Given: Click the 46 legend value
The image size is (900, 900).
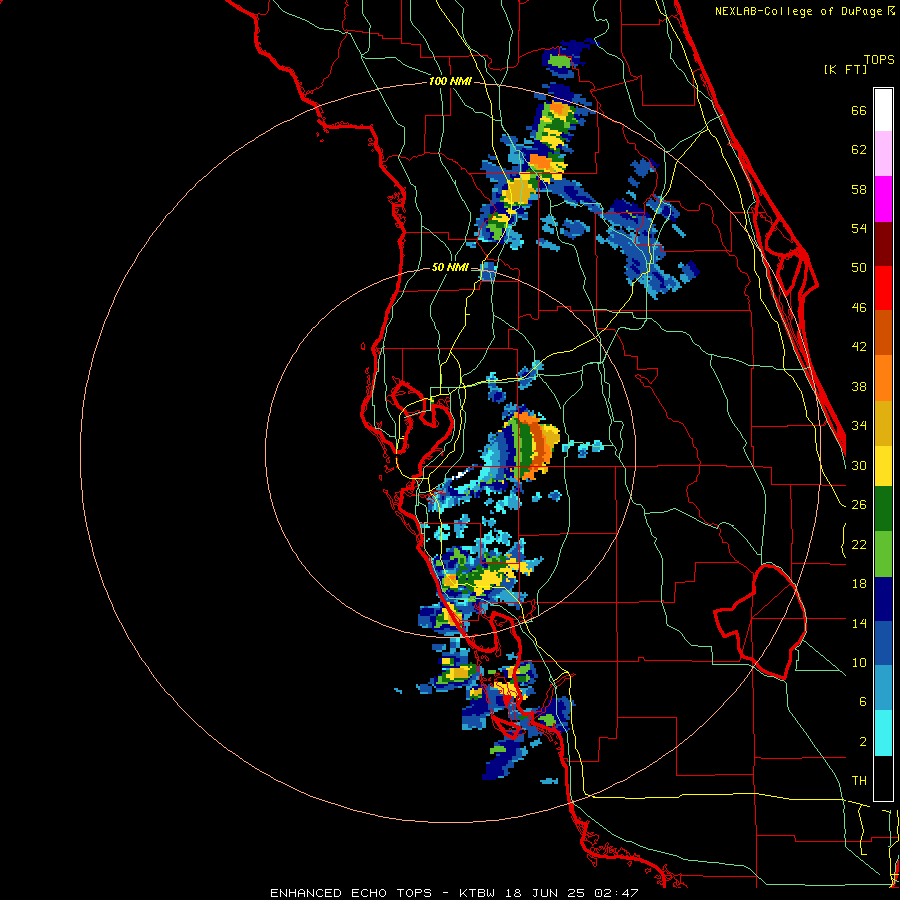Looking at the screenshot, I should (859, 307).
